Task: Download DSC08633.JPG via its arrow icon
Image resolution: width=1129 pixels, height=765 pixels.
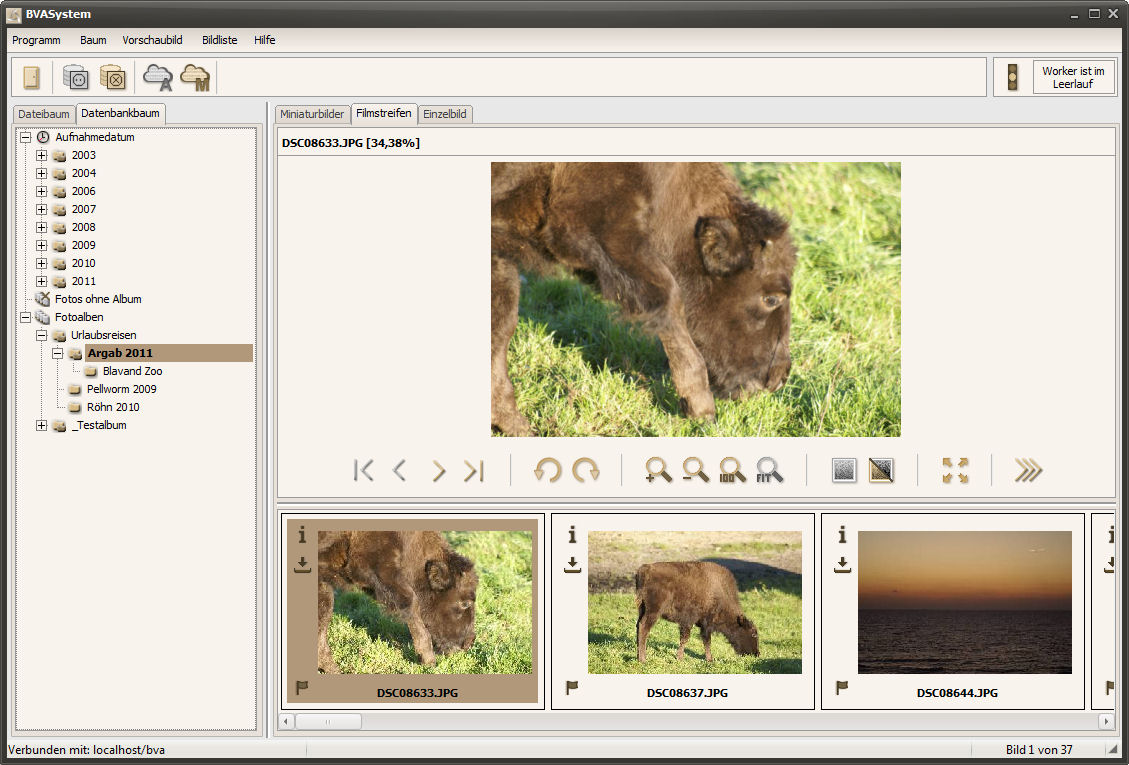Action: click(302, 565)
